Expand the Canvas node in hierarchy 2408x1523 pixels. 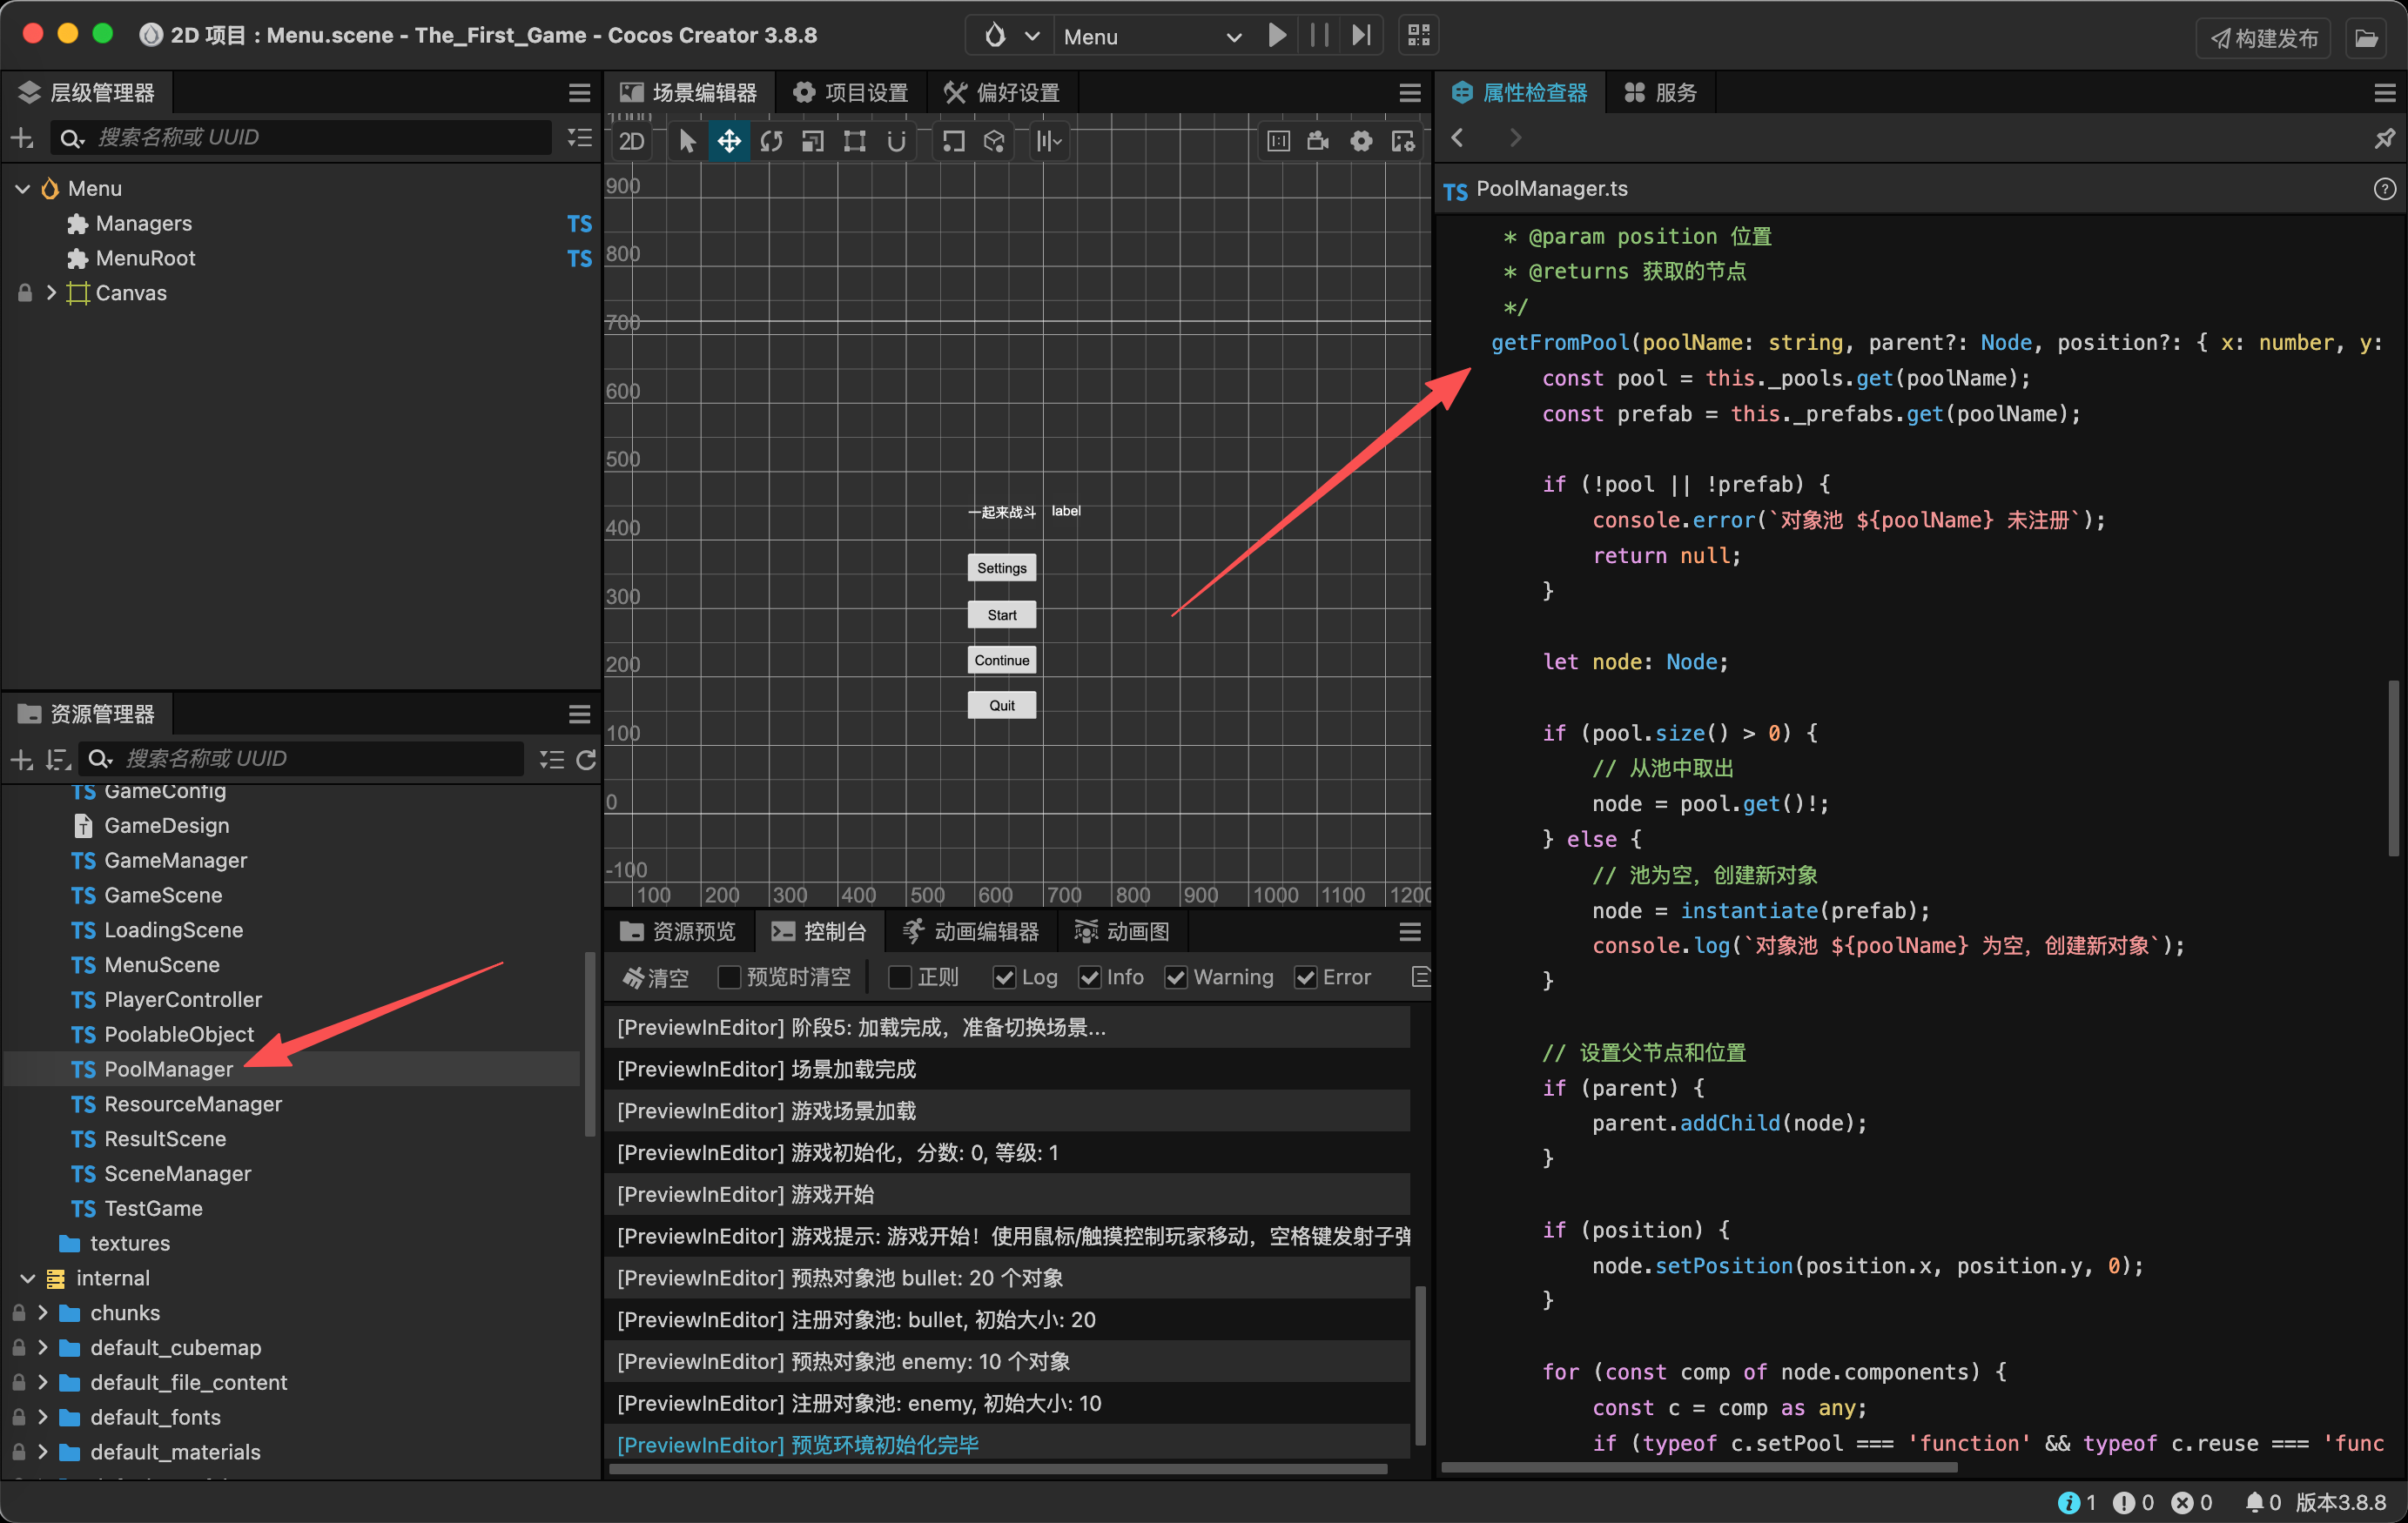51,293
